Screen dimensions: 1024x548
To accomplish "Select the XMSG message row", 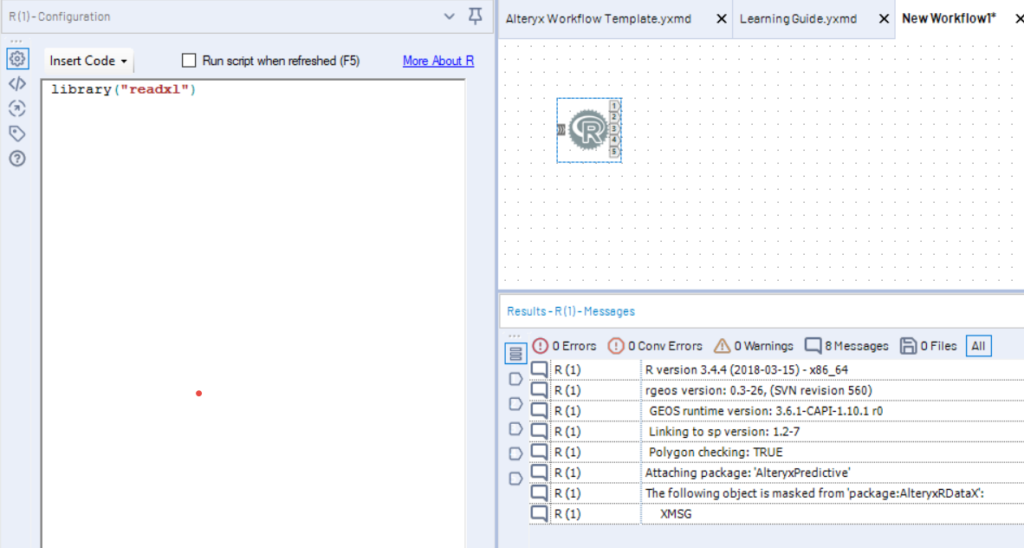I will (x=776, y=514).
